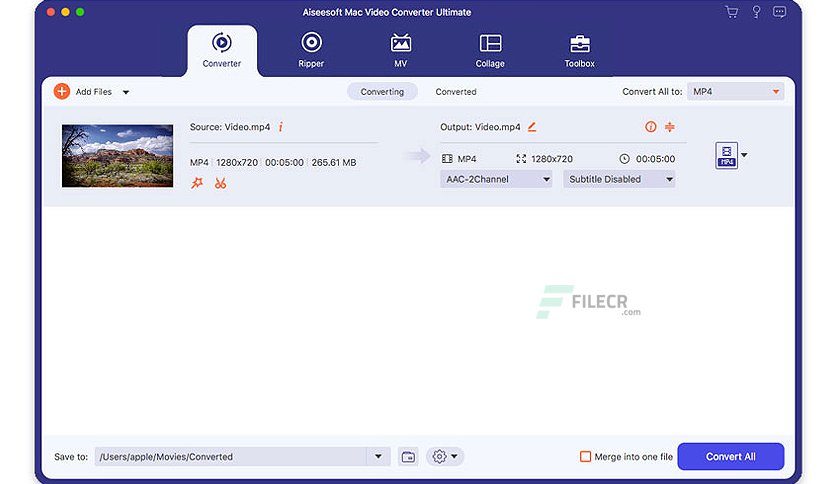Click the source info icon beside Video.mp4
Image resolution: width=836 pixels, height=484 pixels.
point(280,127)
